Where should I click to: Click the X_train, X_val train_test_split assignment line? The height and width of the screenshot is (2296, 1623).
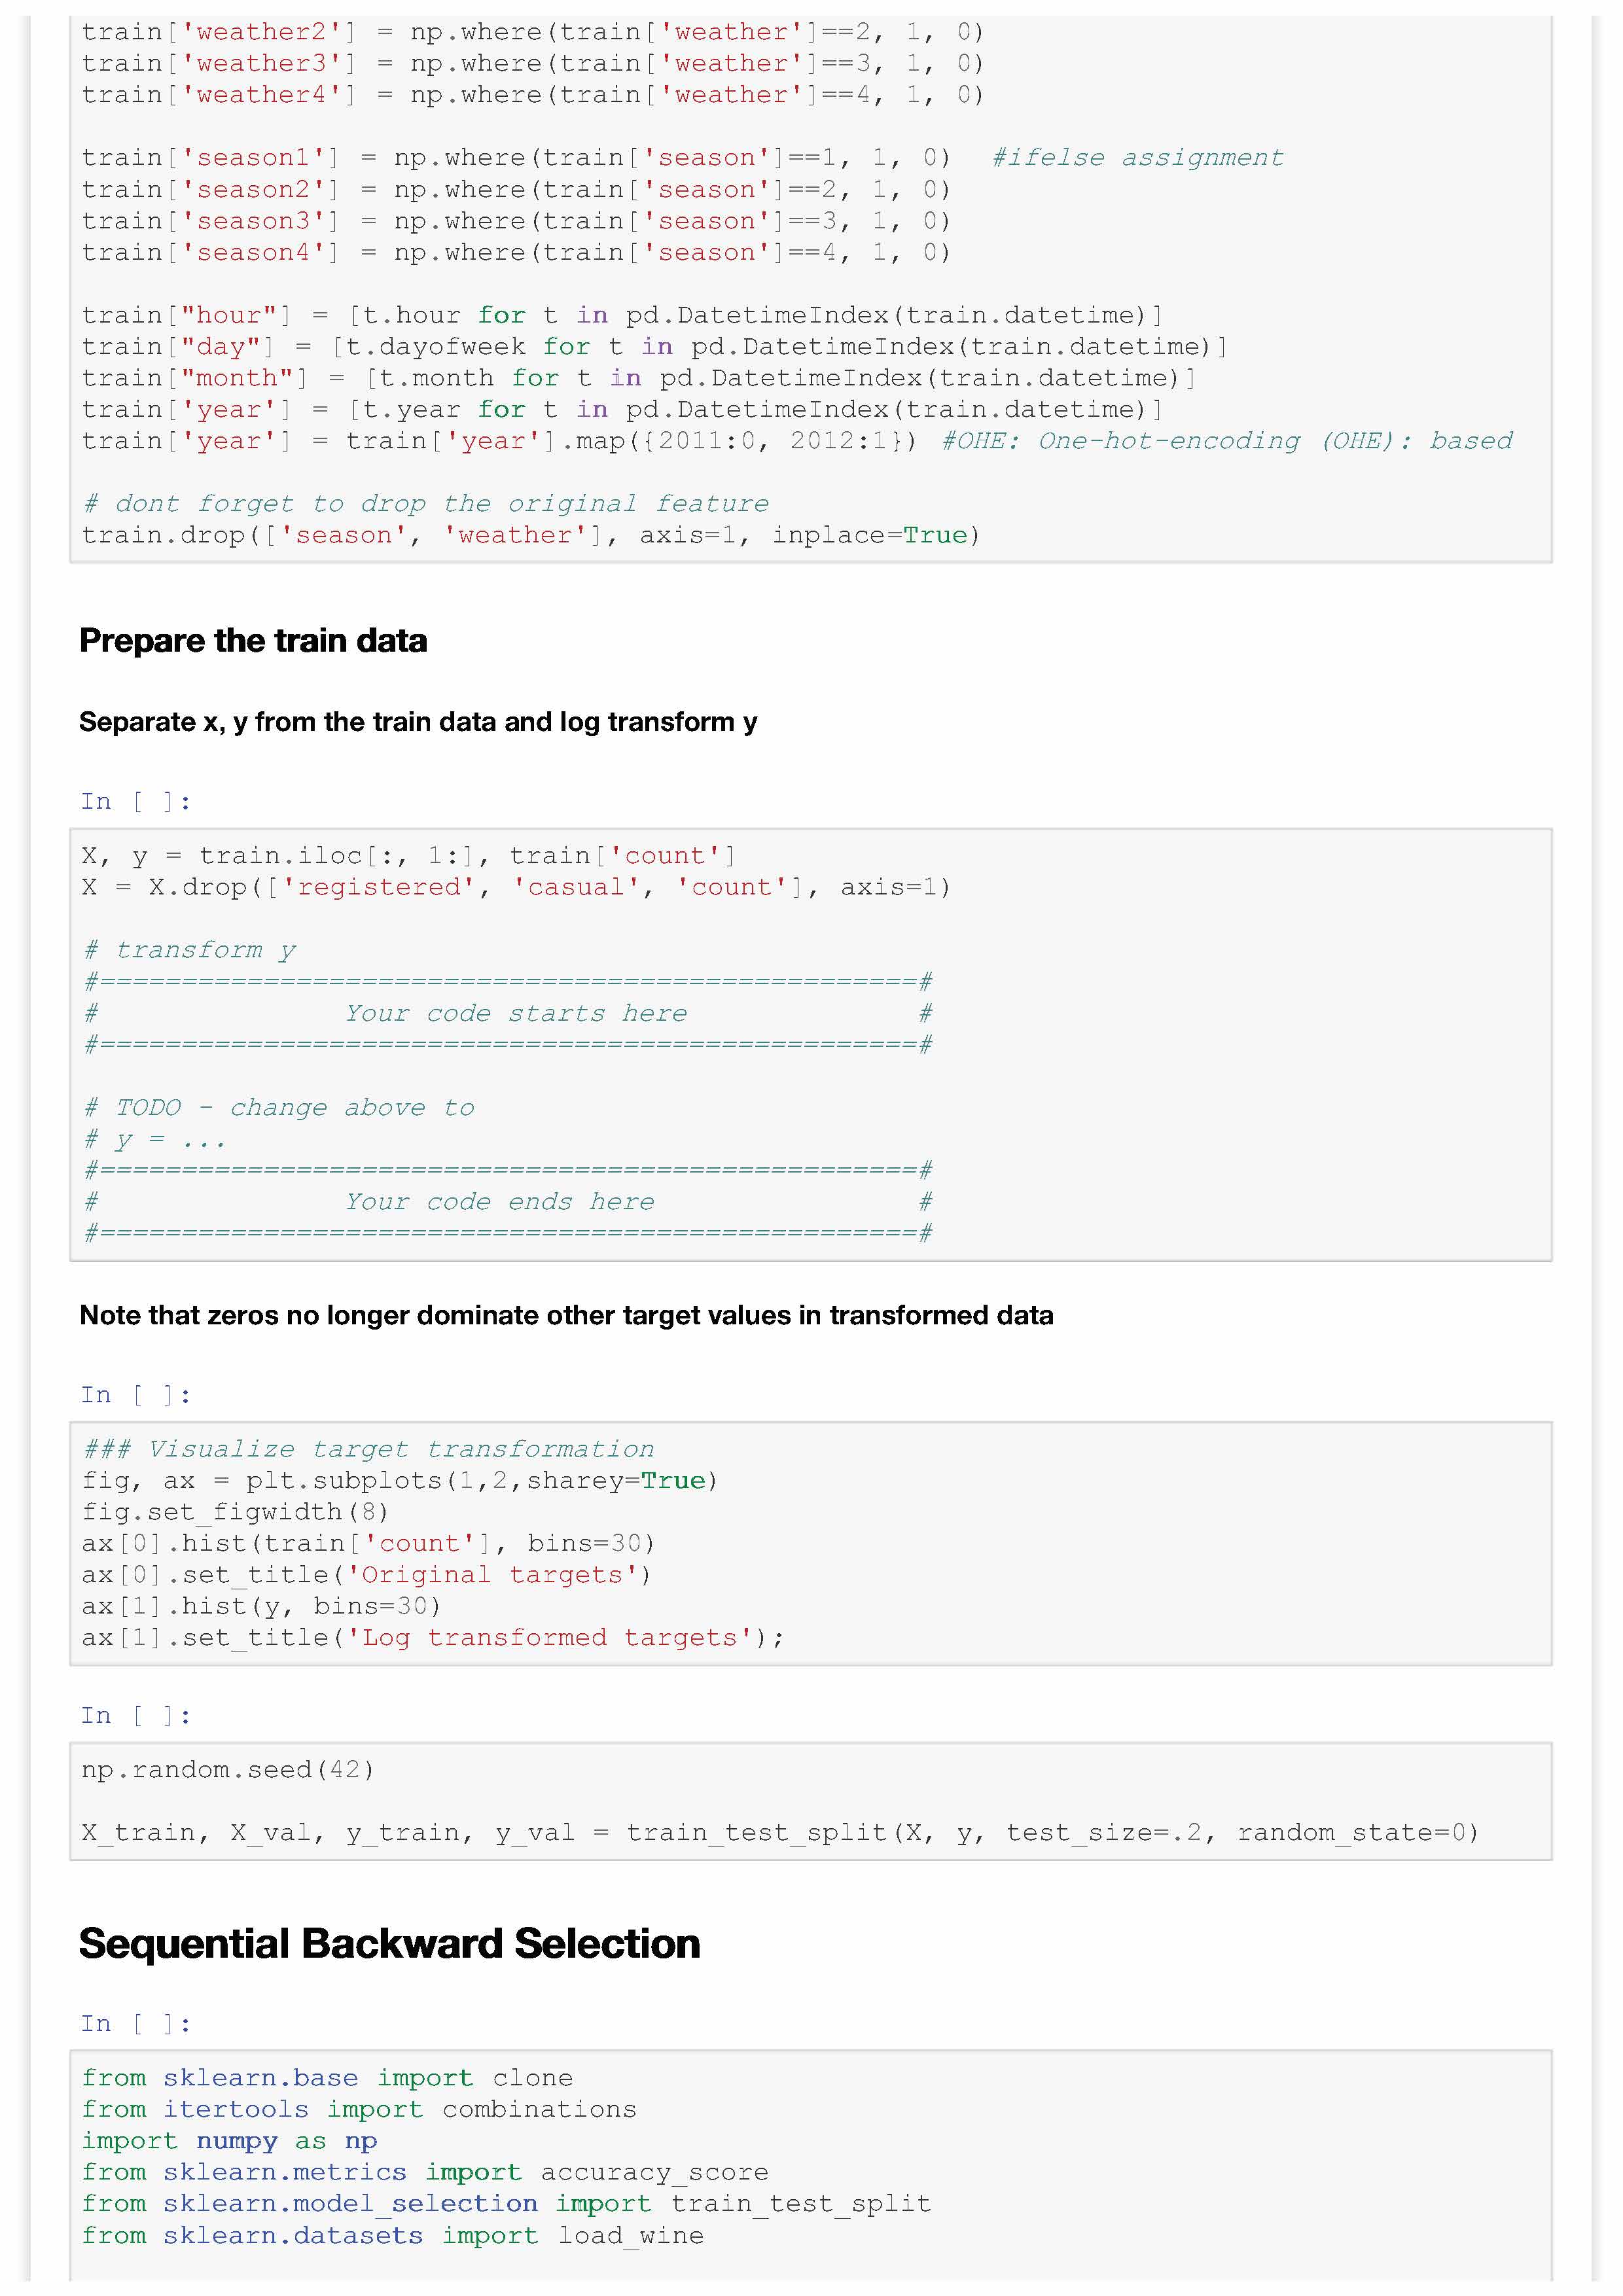coord(779,1833)
